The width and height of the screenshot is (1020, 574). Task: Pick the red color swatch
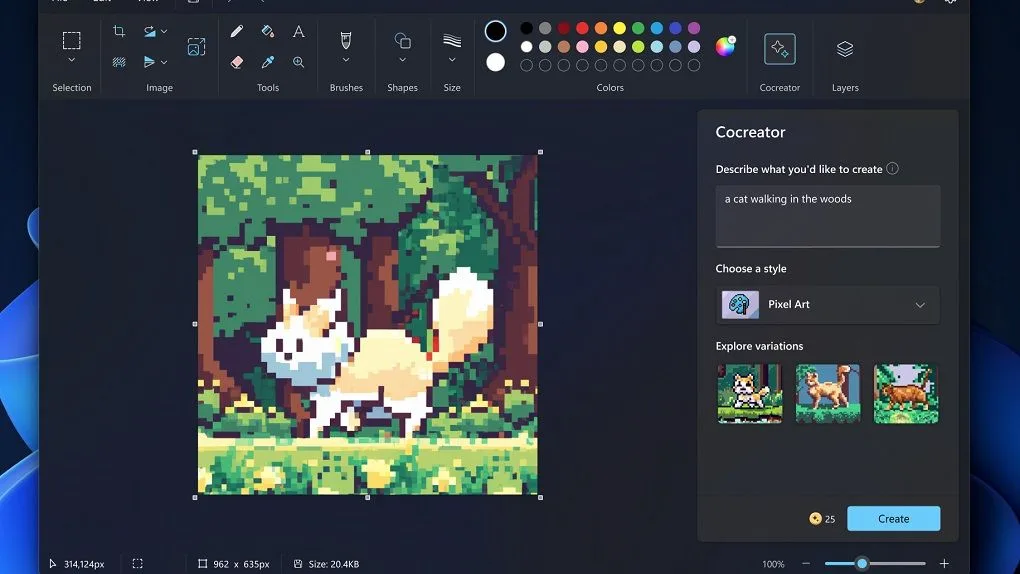582,28
